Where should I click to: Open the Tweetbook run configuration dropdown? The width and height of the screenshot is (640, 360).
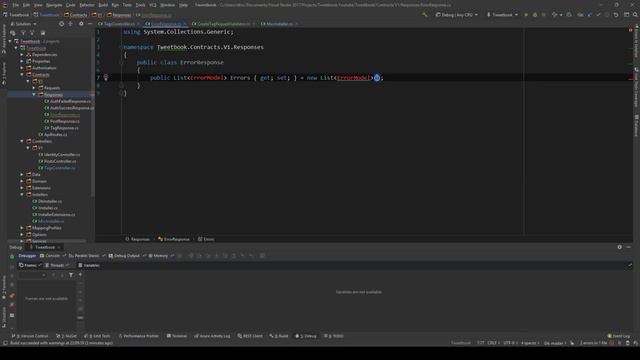coord(502,15)
